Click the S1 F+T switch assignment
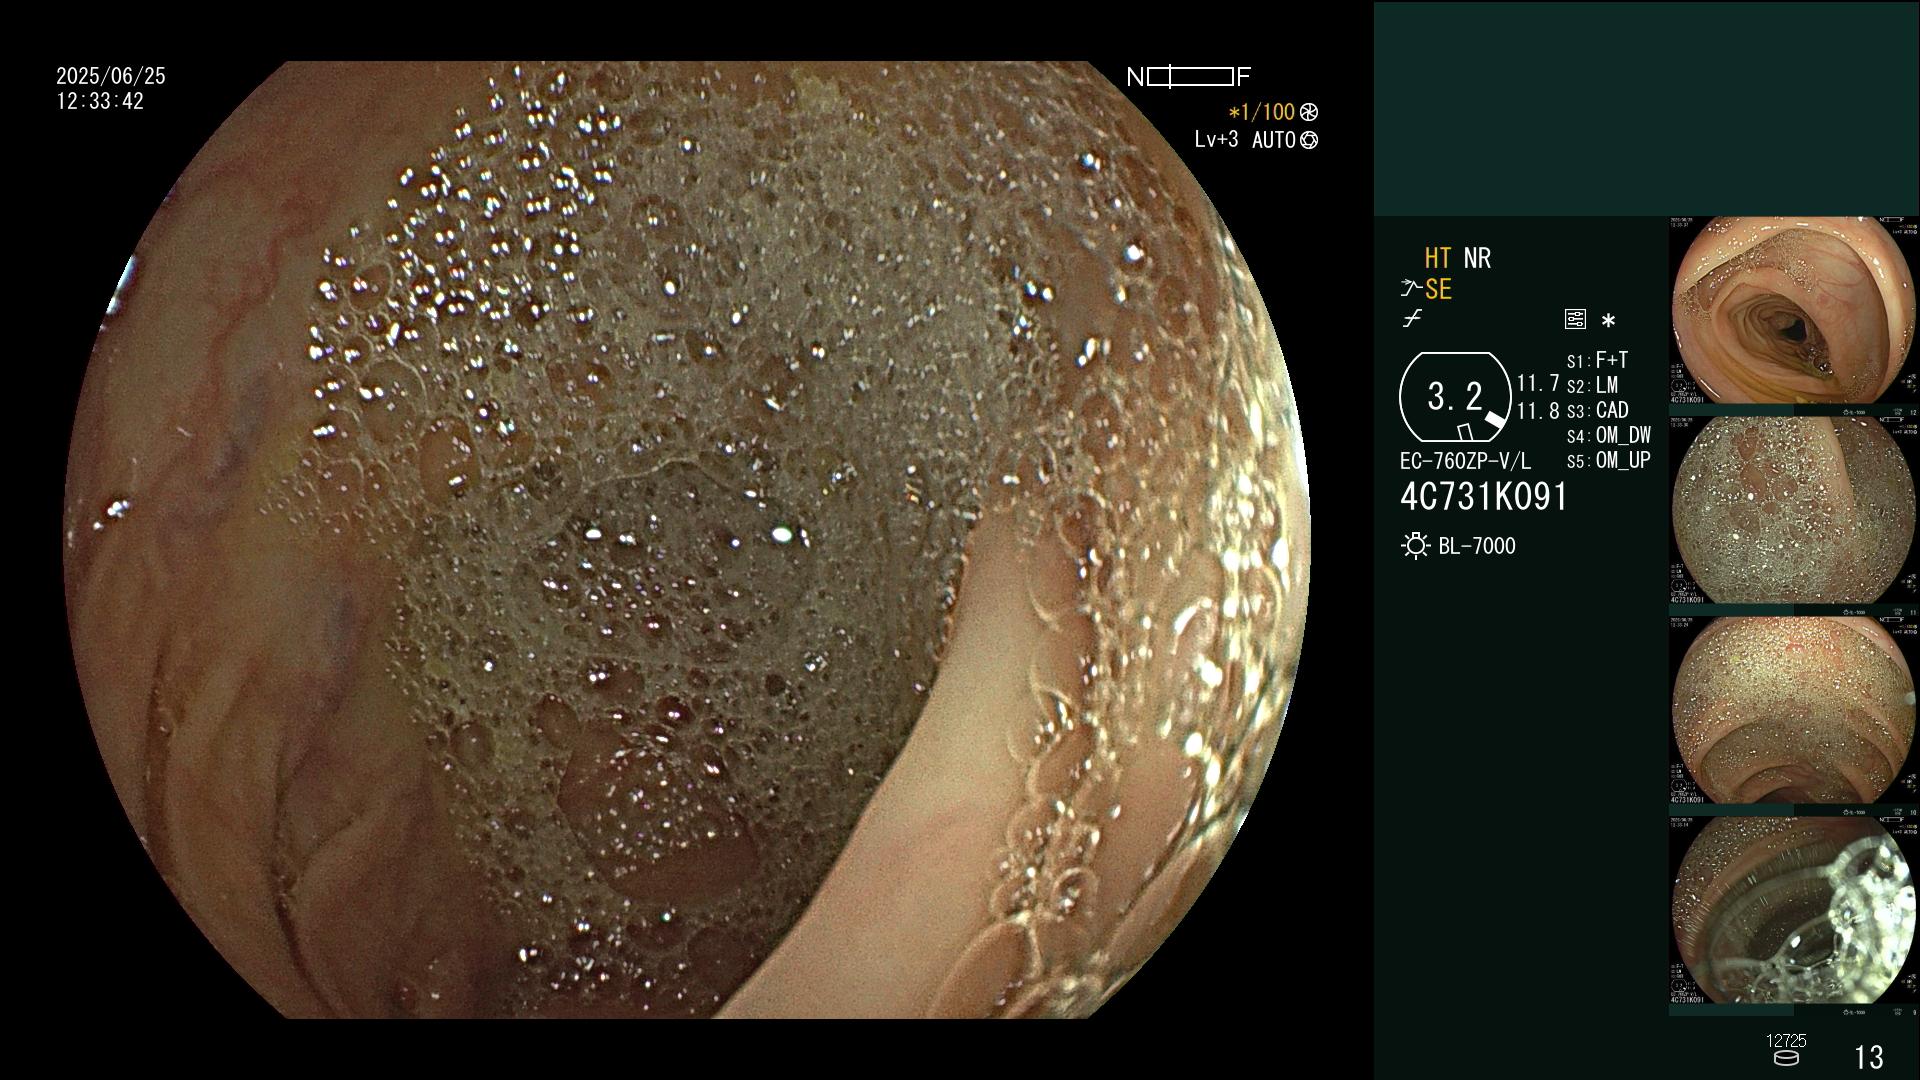The image size is (1920, 1080). click(1597, 360)
